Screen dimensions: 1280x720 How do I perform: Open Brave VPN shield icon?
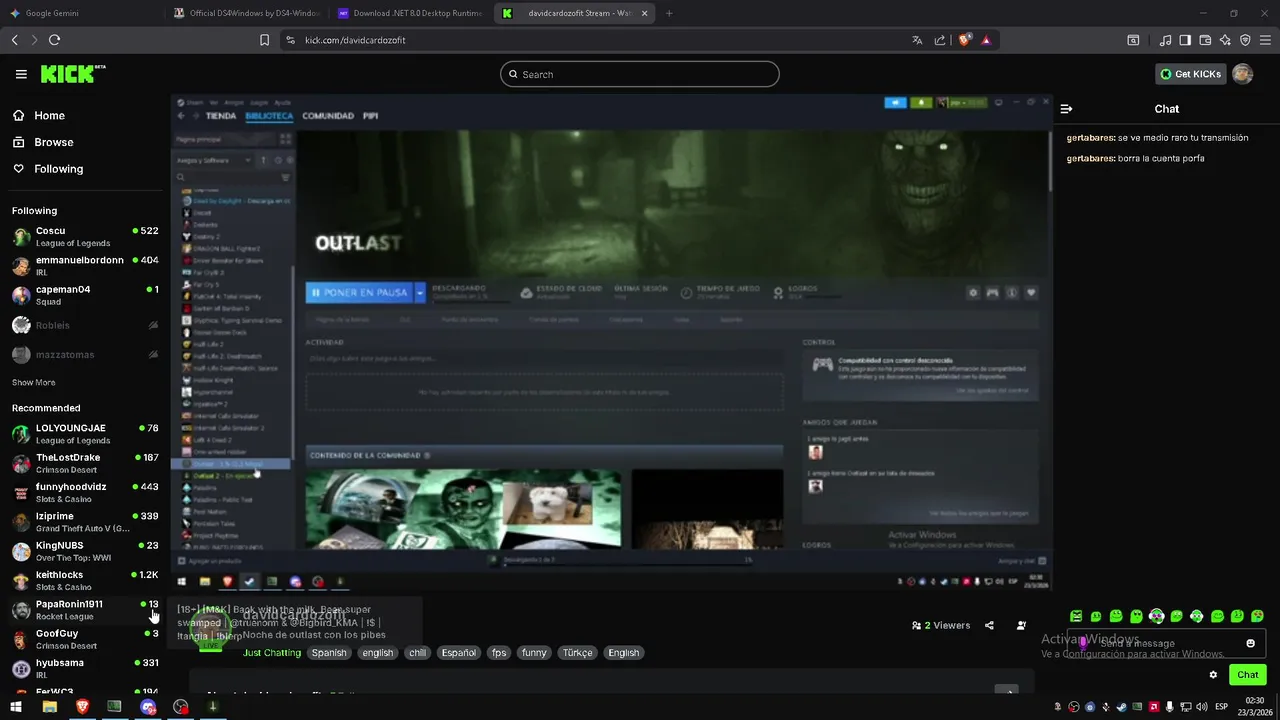pyautogui.click(x=1245, y=40)
